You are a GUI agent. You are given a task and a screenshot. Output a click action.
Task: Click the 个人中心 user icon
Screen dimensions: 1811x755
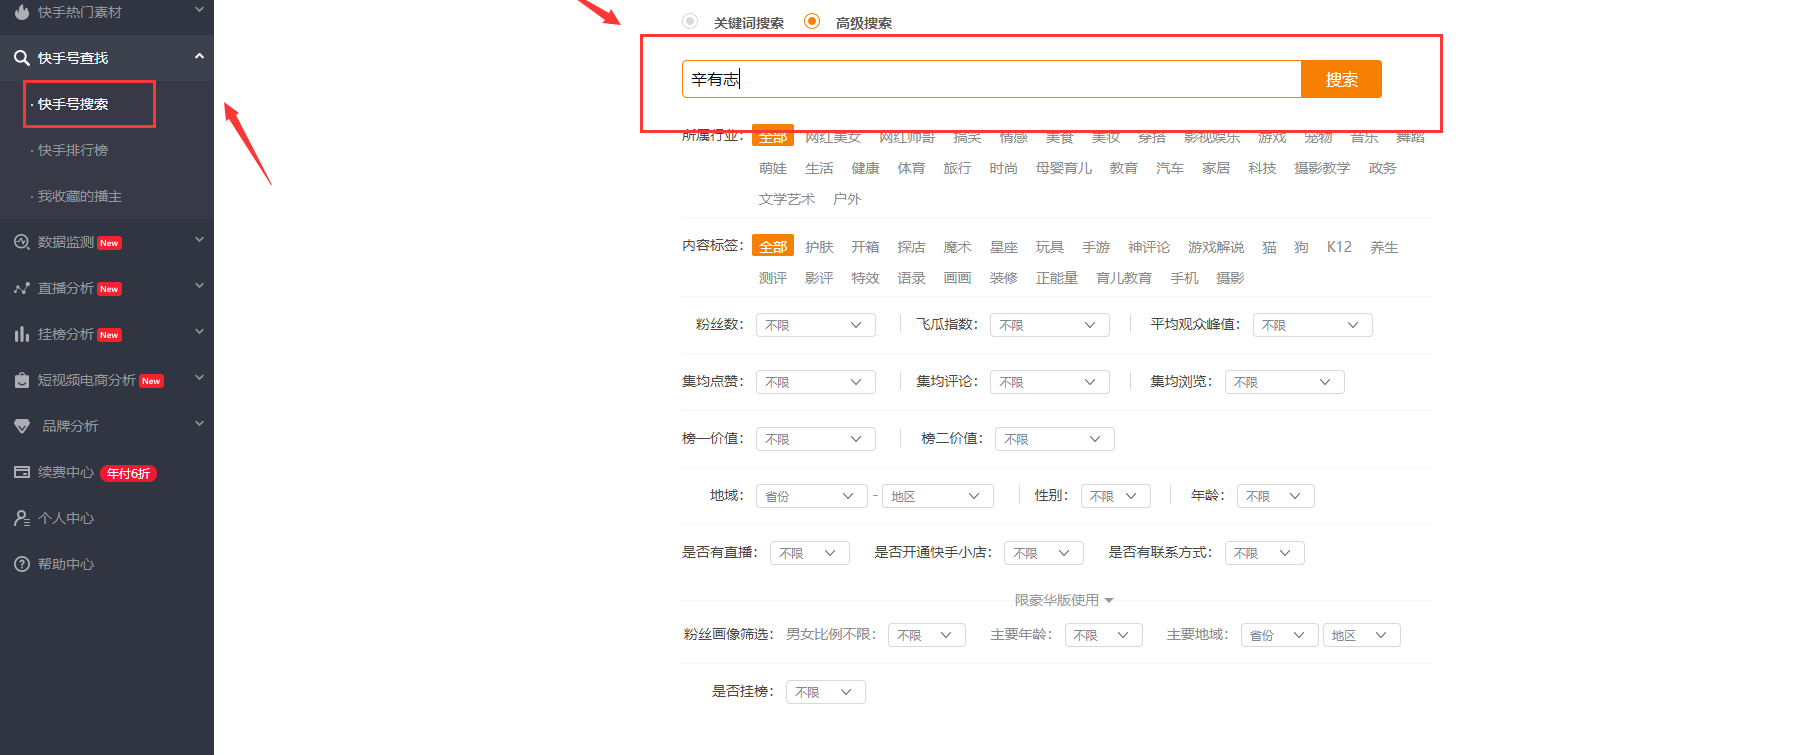coord(21,518)
